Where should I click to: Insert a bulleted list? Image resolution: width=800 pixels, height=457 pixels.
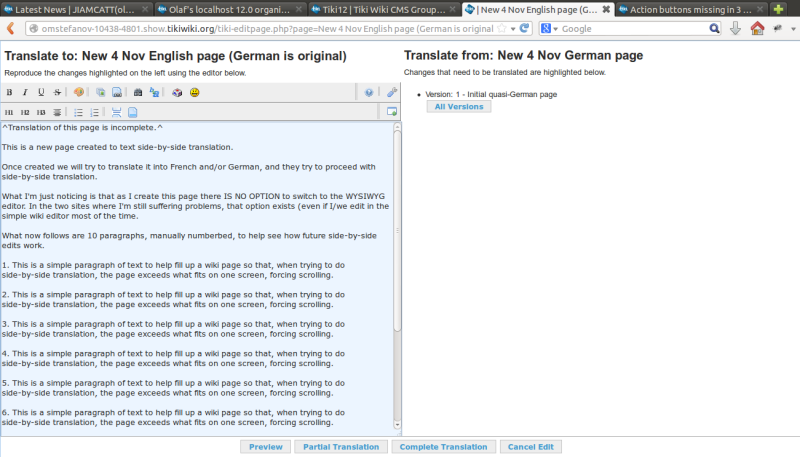pyautogui.click(x=78, y=112)
